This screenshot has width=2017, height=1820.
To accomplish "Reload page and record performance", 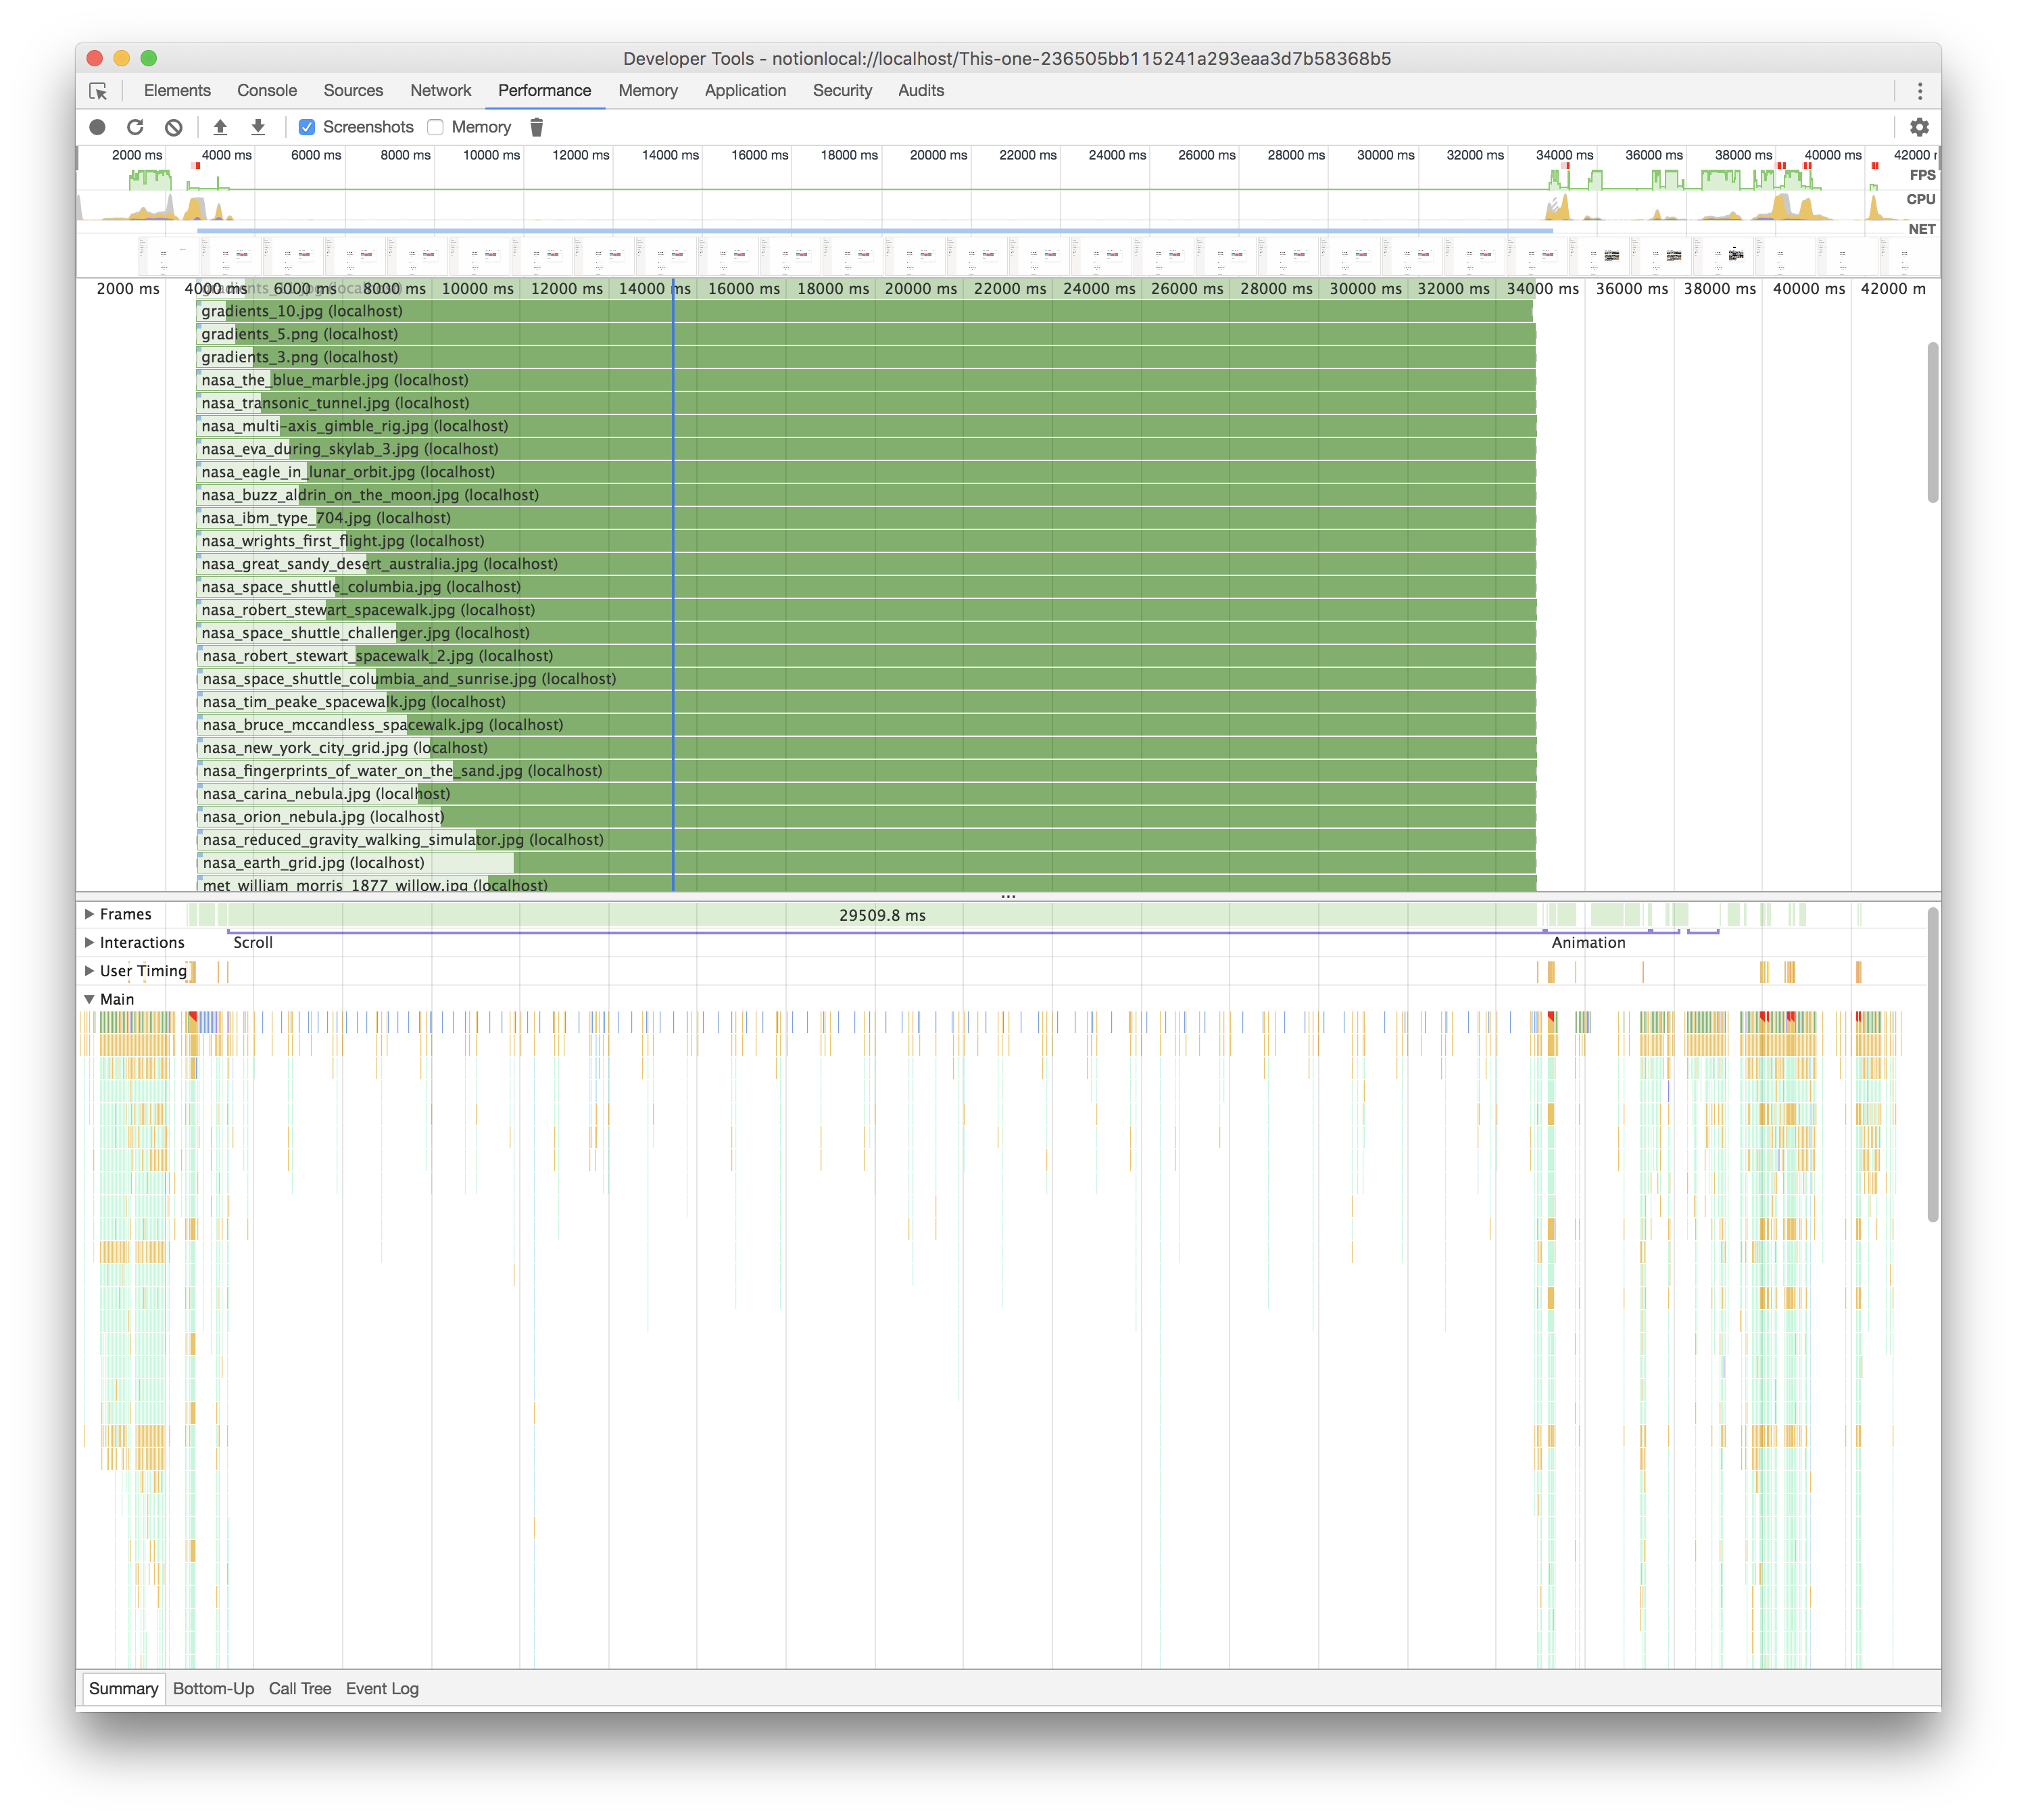I will click(x=135, y=127).
